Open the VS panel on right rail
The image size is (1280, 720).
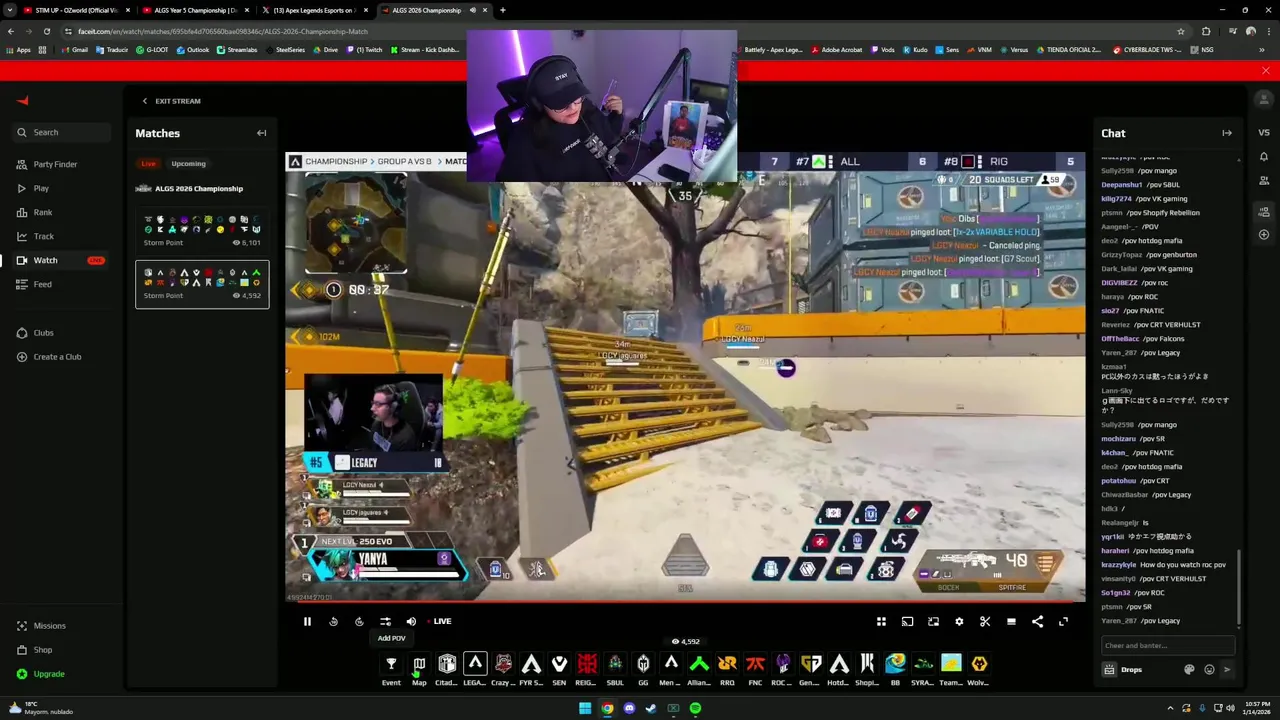1264,132
